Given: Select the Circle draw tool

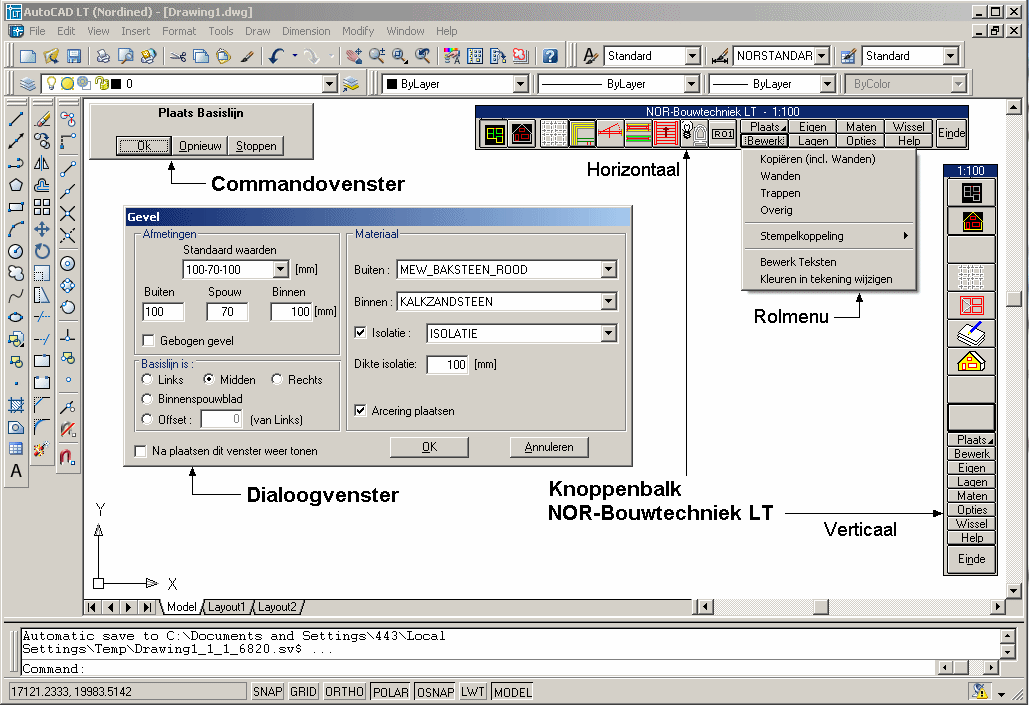Looking at the screenshot, I should 16,251.
